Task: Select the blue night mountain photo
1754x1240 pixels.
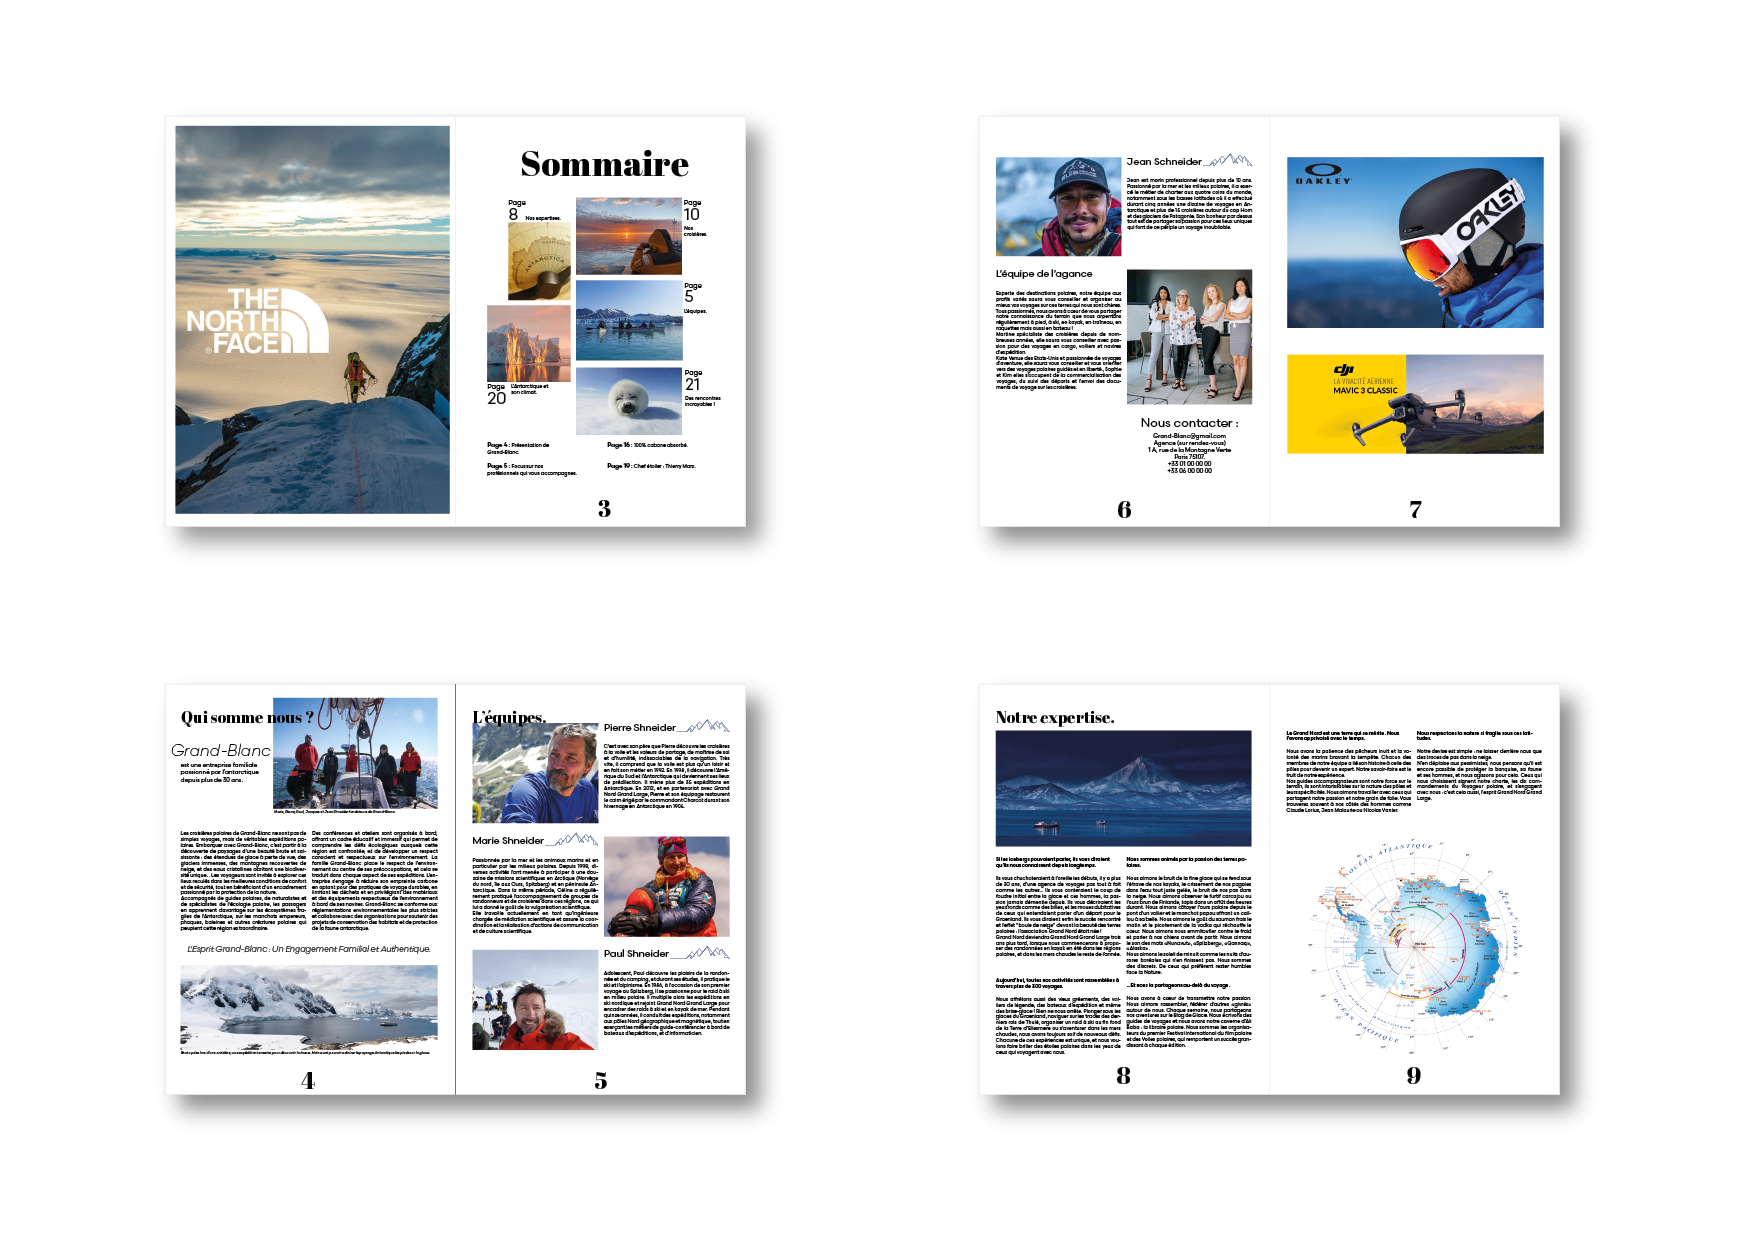Action: 1124,788
